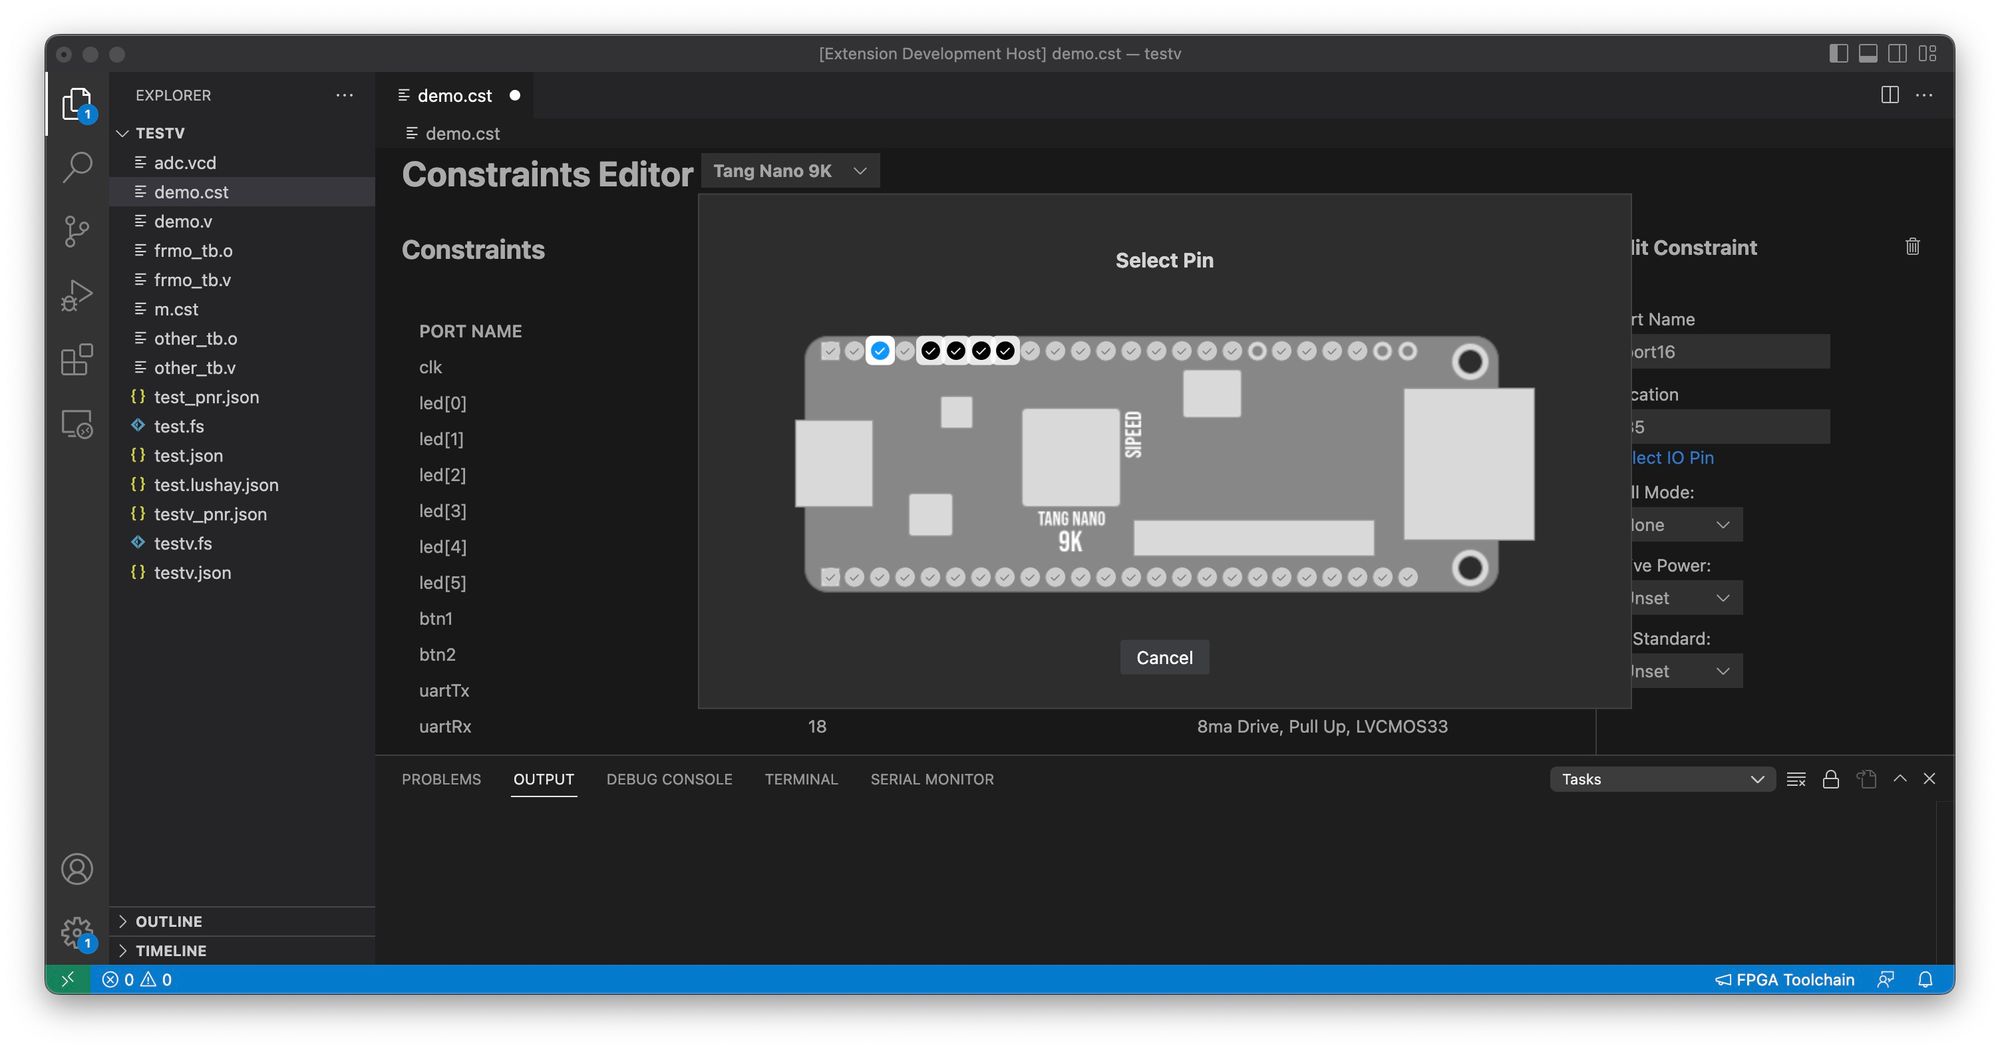
Task: Select the square pin in the board's bottom row
Action: (x=830, y=577)
